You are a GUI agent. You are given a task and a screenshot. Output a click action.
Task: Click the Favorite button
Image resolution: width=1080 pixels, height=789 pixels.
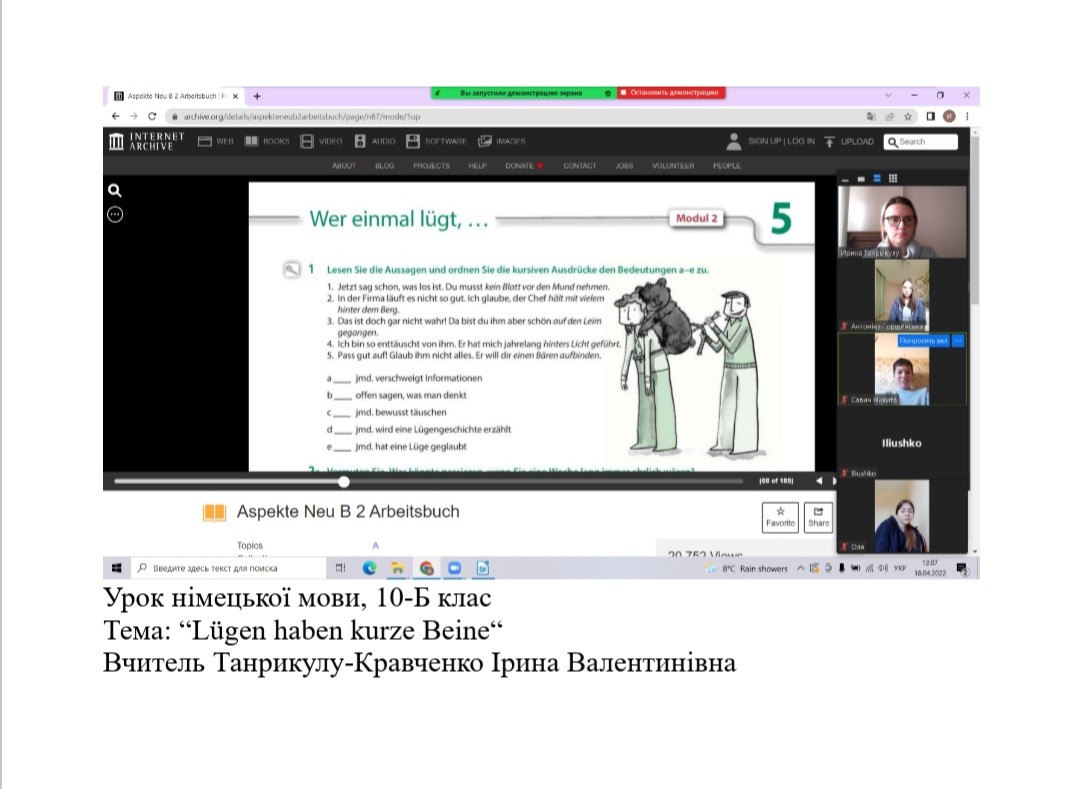tap(780, 516)
